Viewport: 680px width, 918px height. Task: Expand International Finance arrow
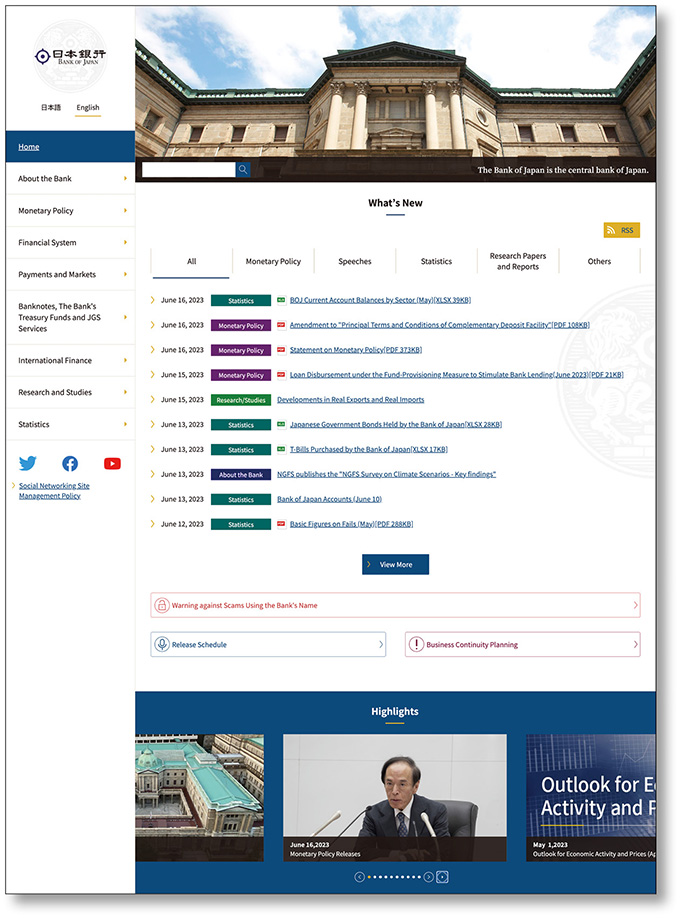(x=125, y=361)
